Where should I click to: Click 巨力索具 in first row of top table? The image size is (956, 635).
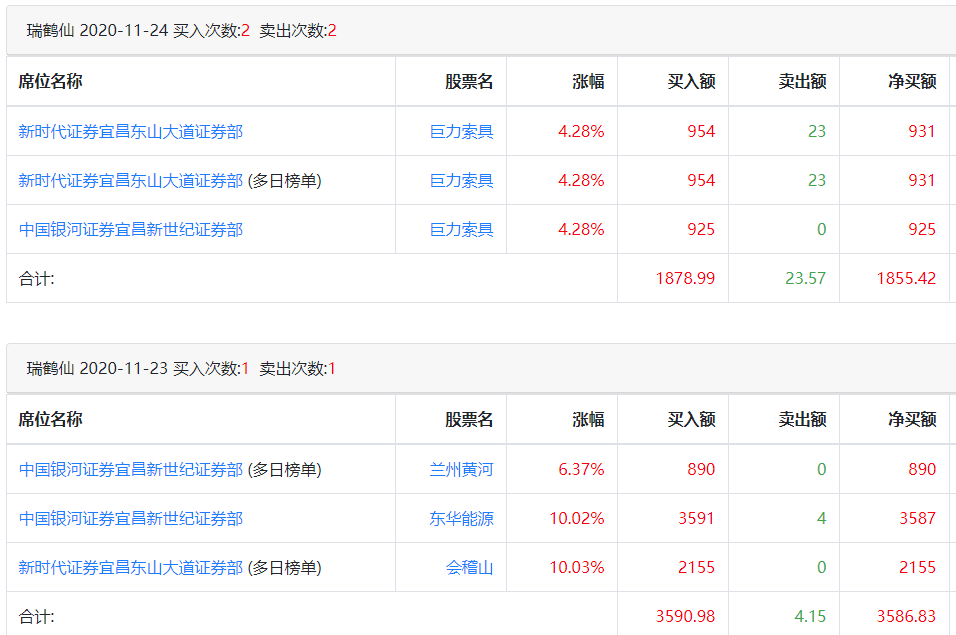pyautogui.click(x=461, y=131)
